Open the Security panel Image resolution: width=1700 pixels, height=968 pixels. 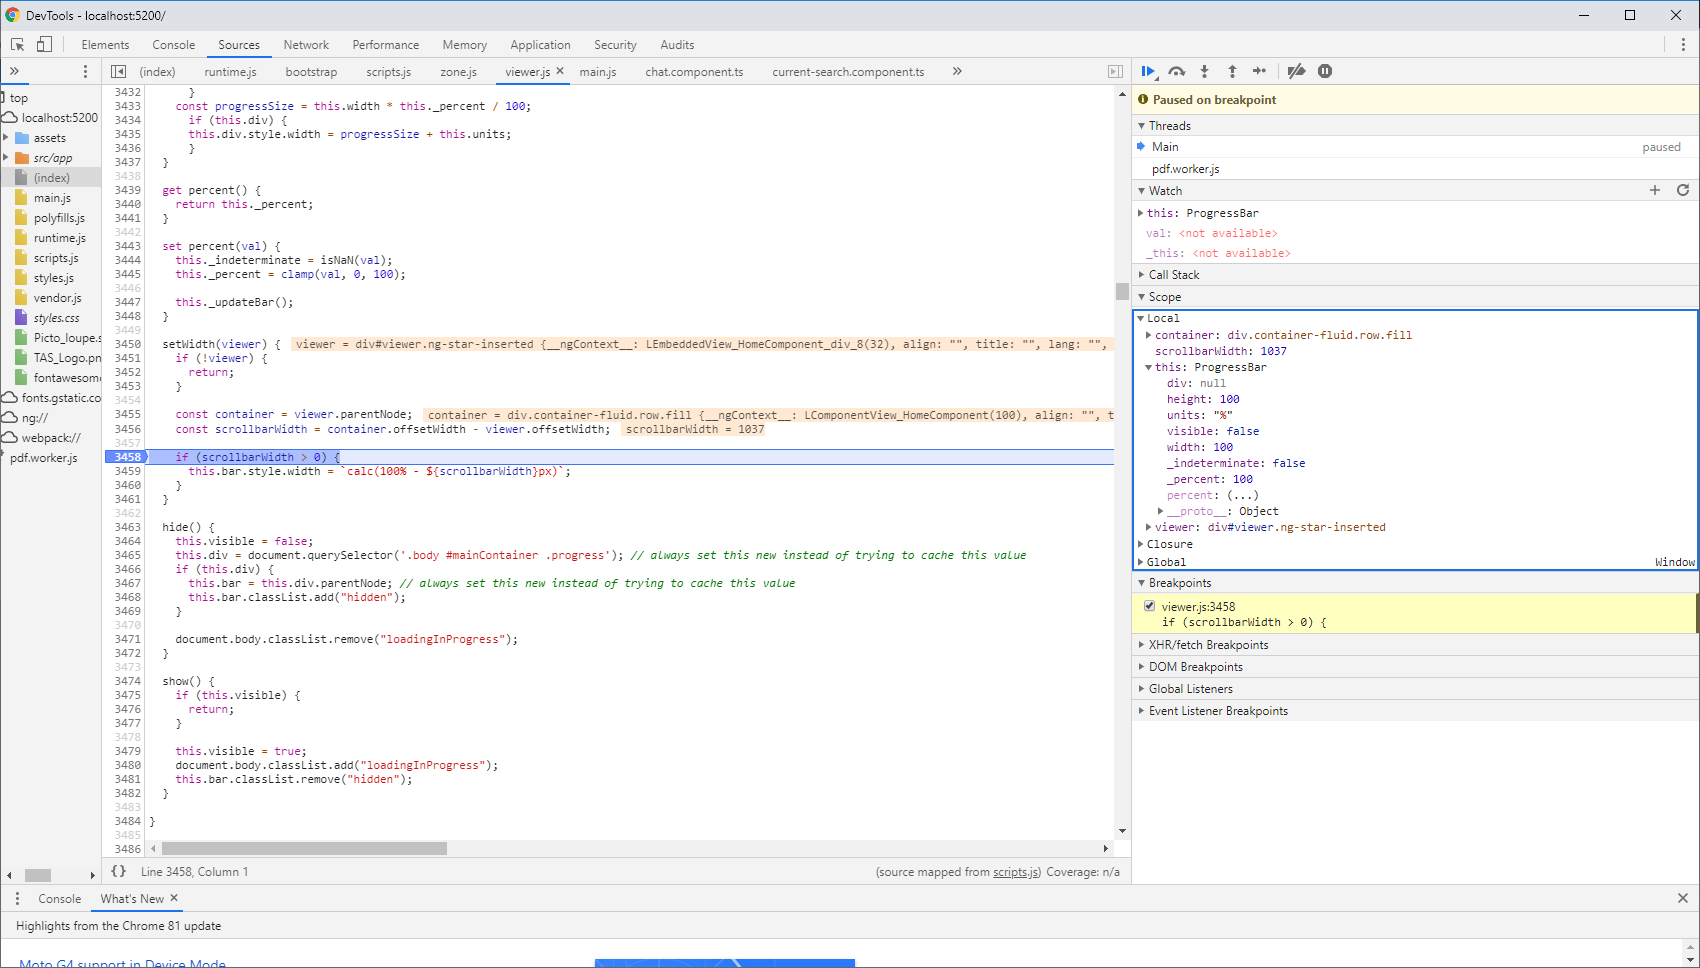pos(615,45)
